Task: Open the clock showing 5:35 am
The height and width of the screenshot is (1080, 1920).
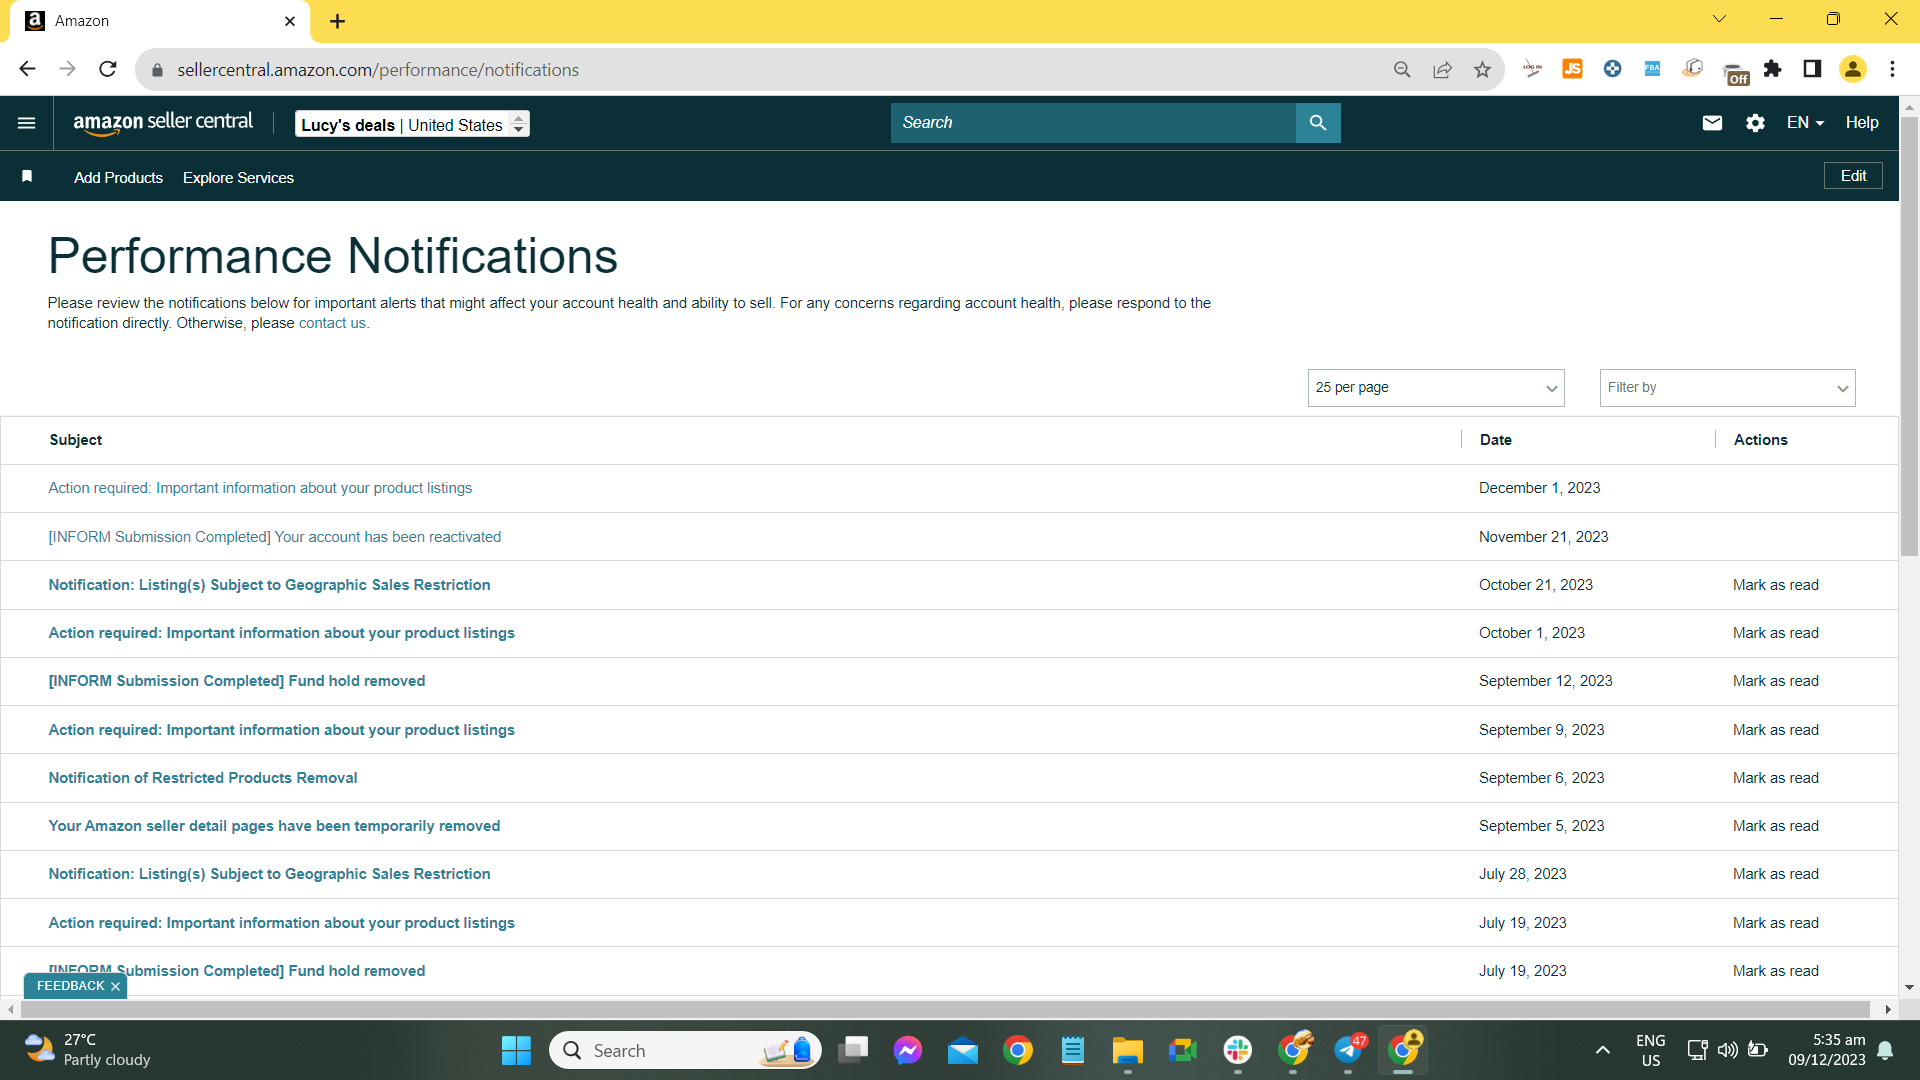Action: click(x=1827, y=1050)
